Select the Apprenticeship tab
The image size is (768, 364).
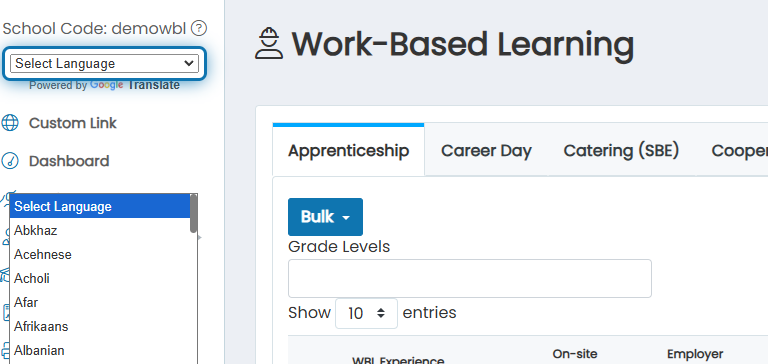(348, 149)
